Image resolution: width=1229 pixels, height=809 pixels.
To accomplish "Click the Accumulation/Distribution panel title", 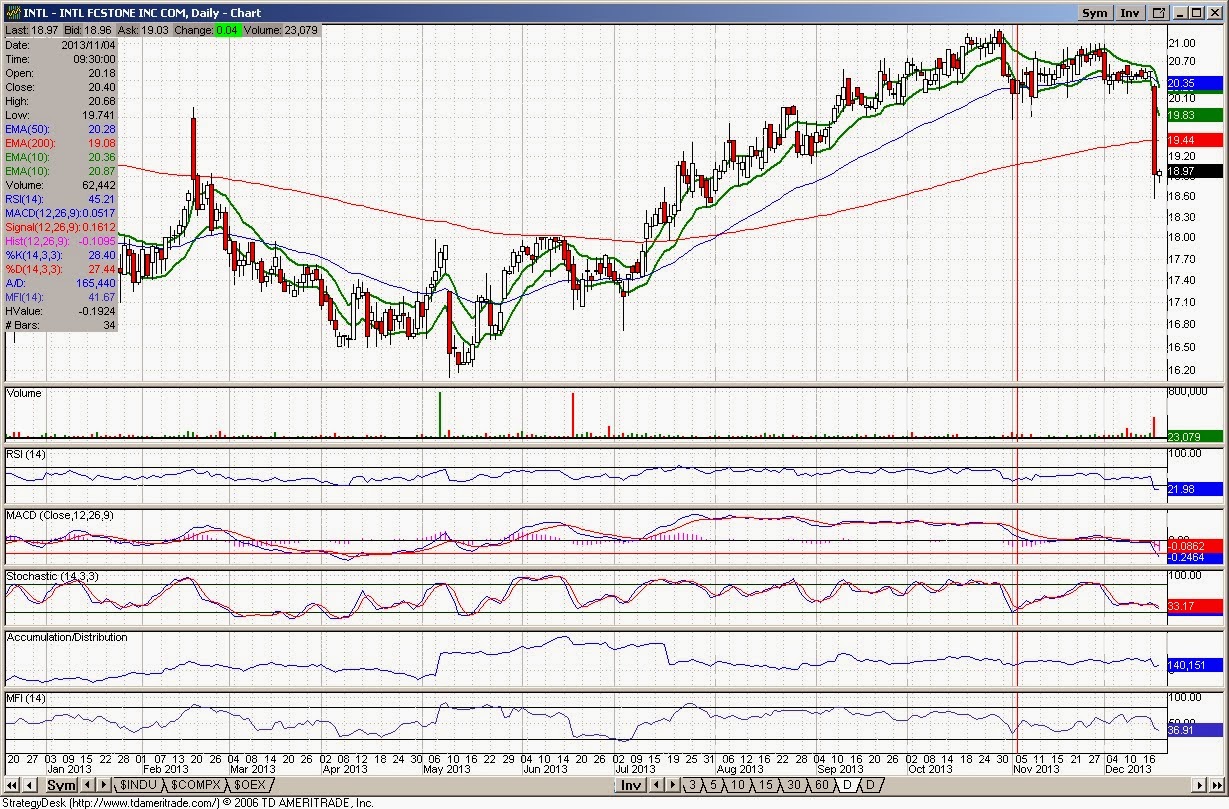I will [x=67, y=637].
